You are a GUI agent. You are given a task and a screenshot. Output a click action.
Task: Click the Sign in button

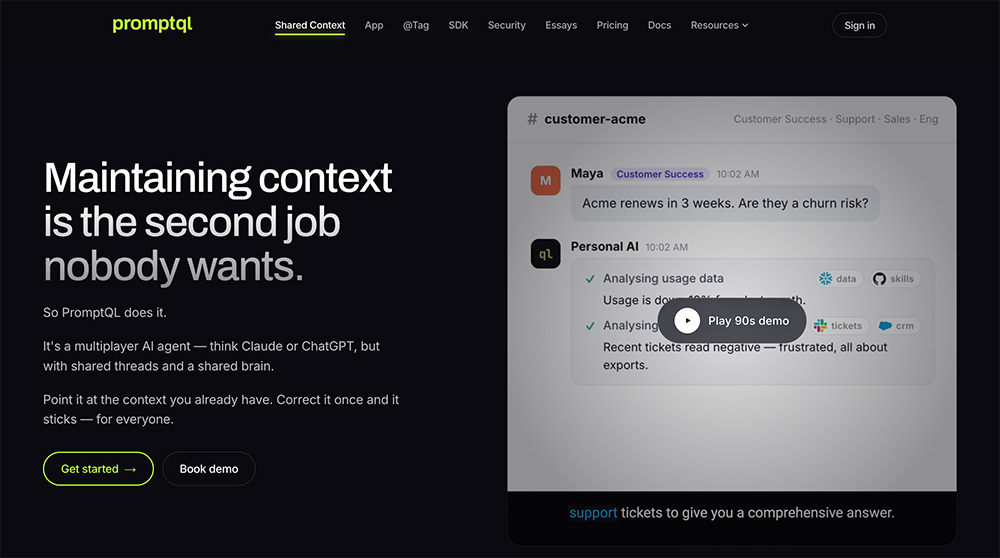pos(859,26)
